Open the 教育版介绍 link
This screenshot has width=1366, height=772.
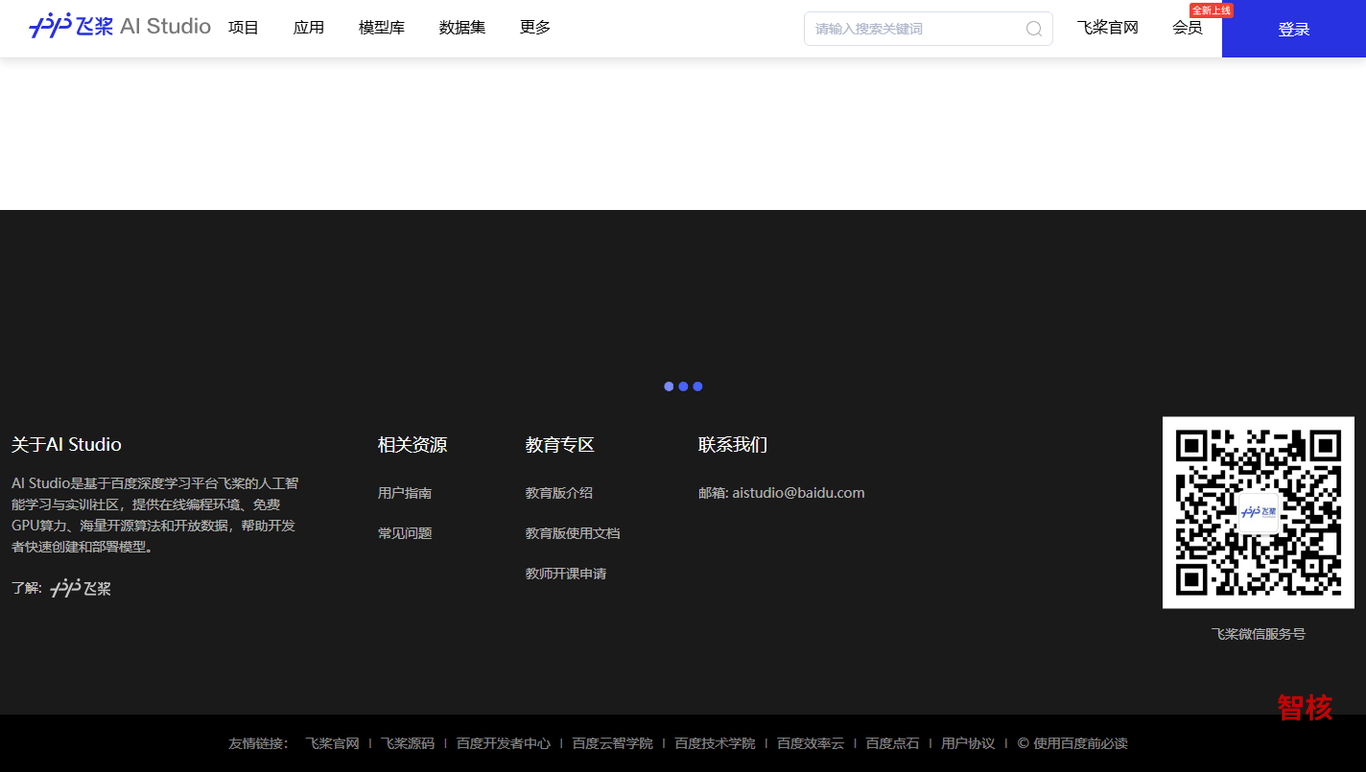pos(559,493)
